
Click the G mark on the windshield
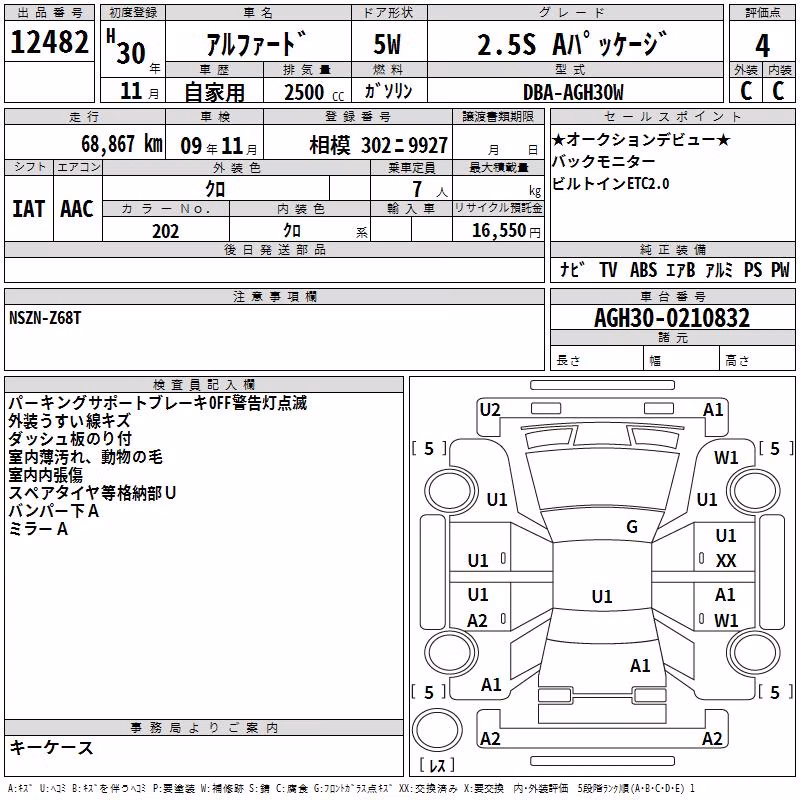point(632,527)
